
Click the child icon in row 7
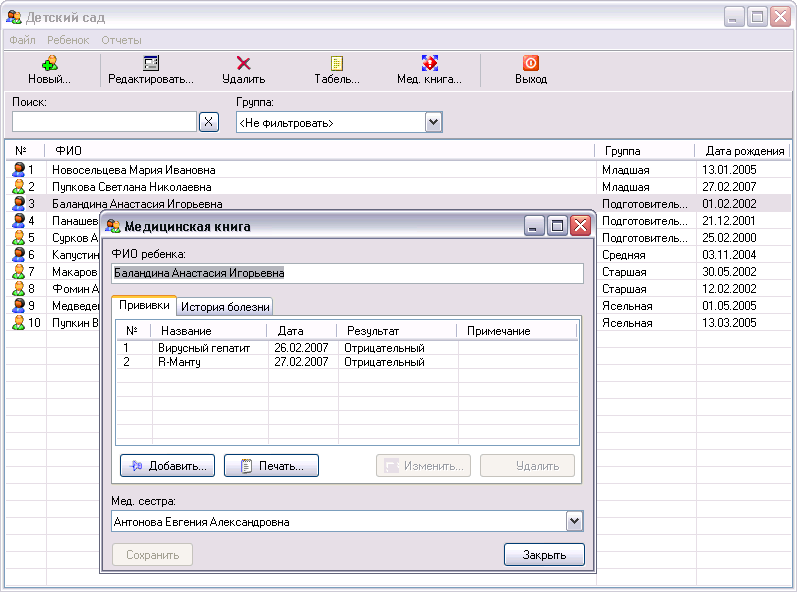pos(19,271)
